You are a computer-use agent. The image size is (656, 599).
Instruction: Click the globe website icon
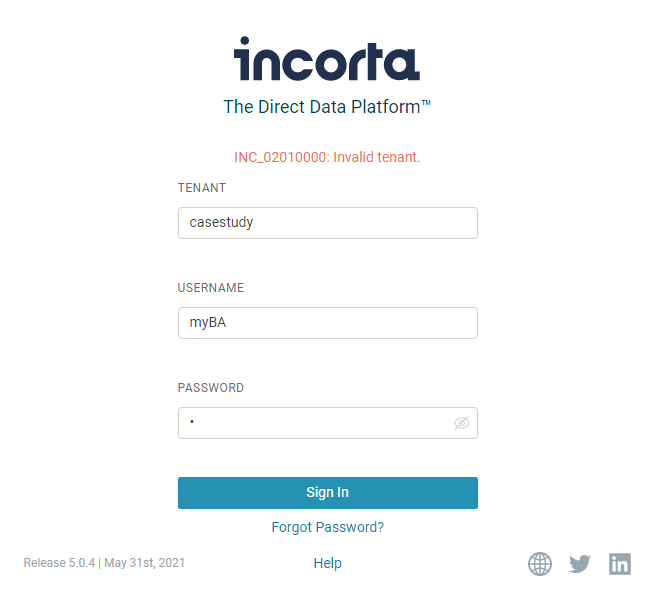(x=540, y=564)
